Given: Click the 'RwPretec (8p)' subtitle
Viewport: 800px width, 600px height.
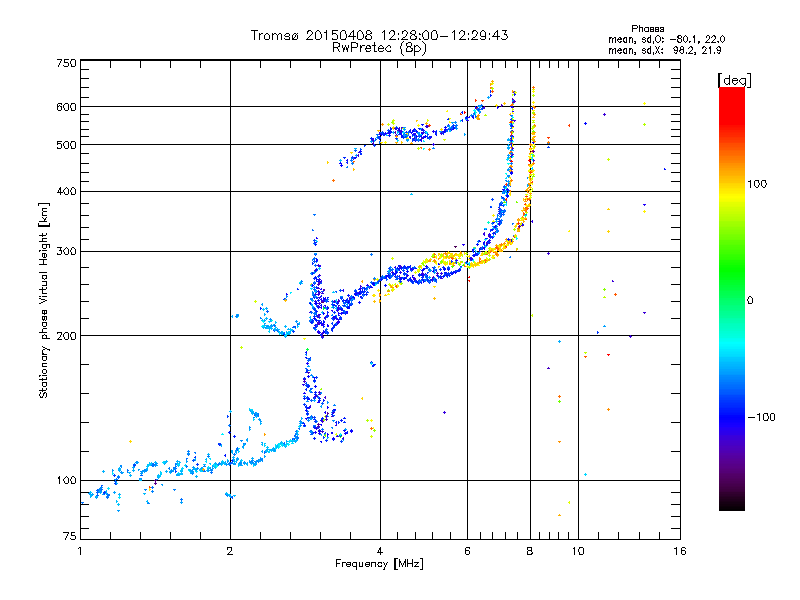Looking at the screenshot, I should pyautogui.click(x=379, y=48).
